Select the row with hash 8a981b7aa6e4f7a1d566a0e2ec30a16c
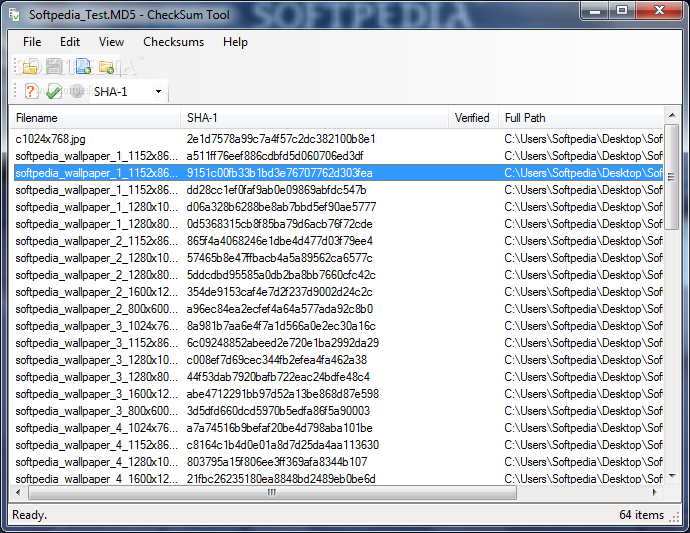Image resolution: width=690 pixels, height=533 pixels. [337, 326]
